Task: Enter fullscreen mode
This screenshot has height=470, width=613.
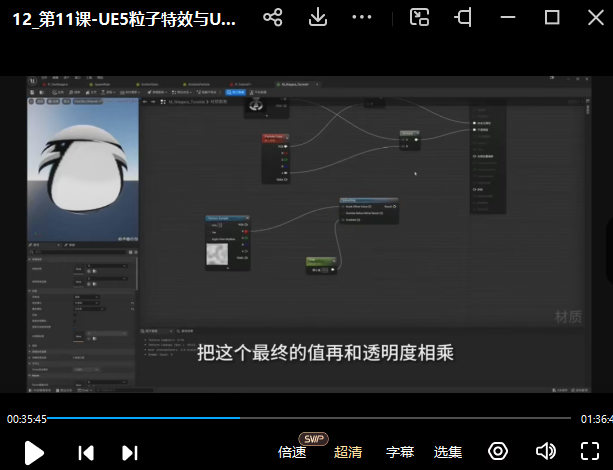Action: click(590, 451)
